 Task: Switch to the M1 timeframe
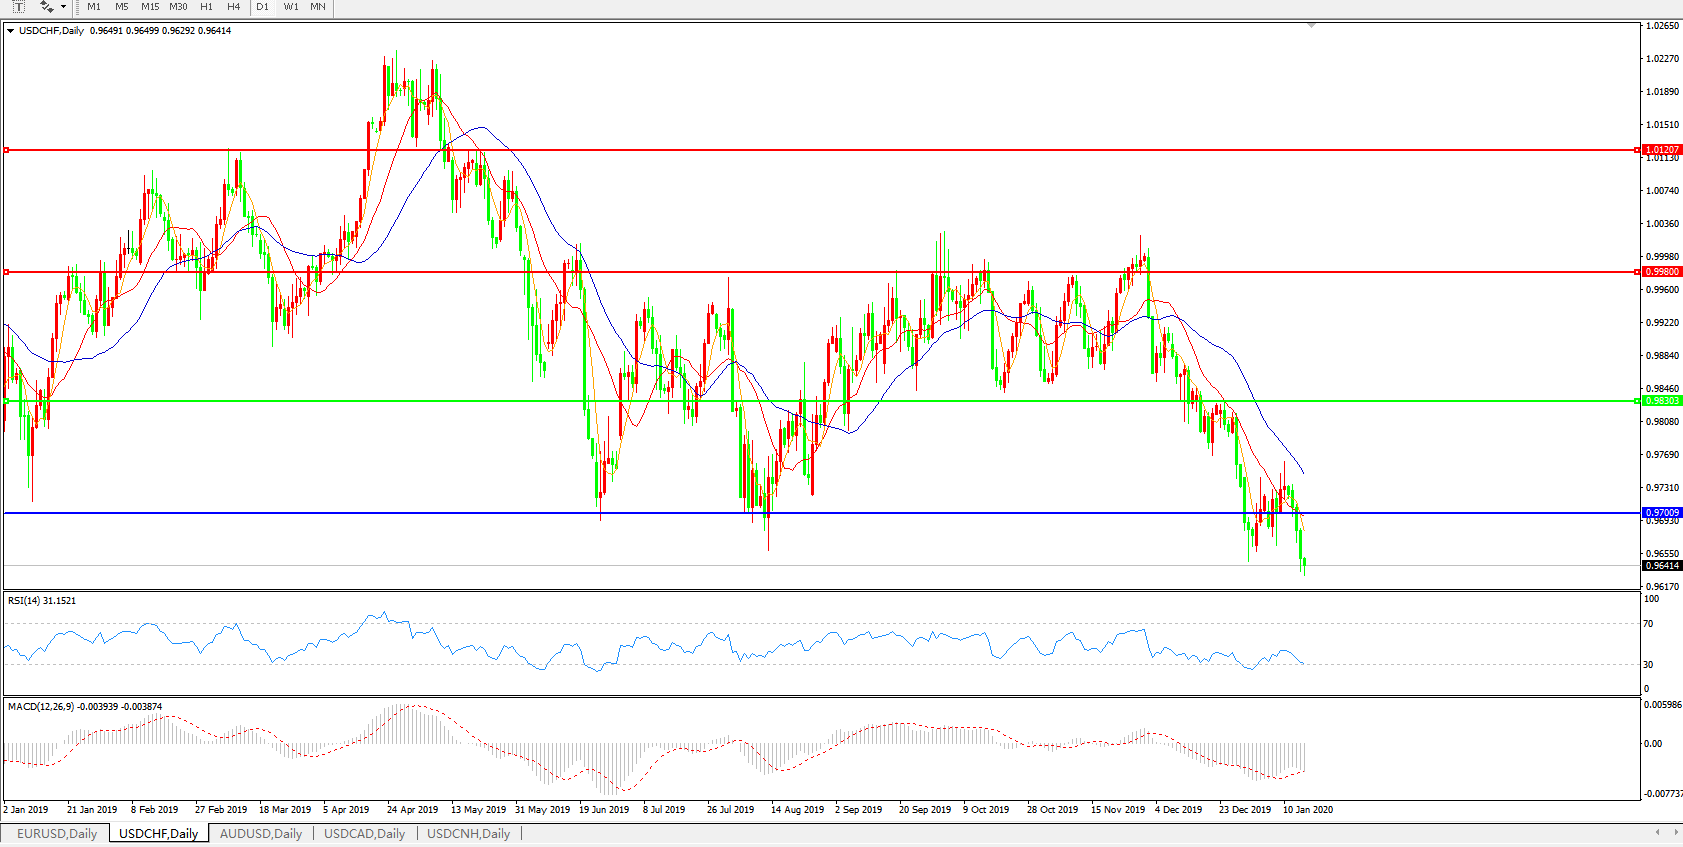pyautogui.click(x=94, y=7)
